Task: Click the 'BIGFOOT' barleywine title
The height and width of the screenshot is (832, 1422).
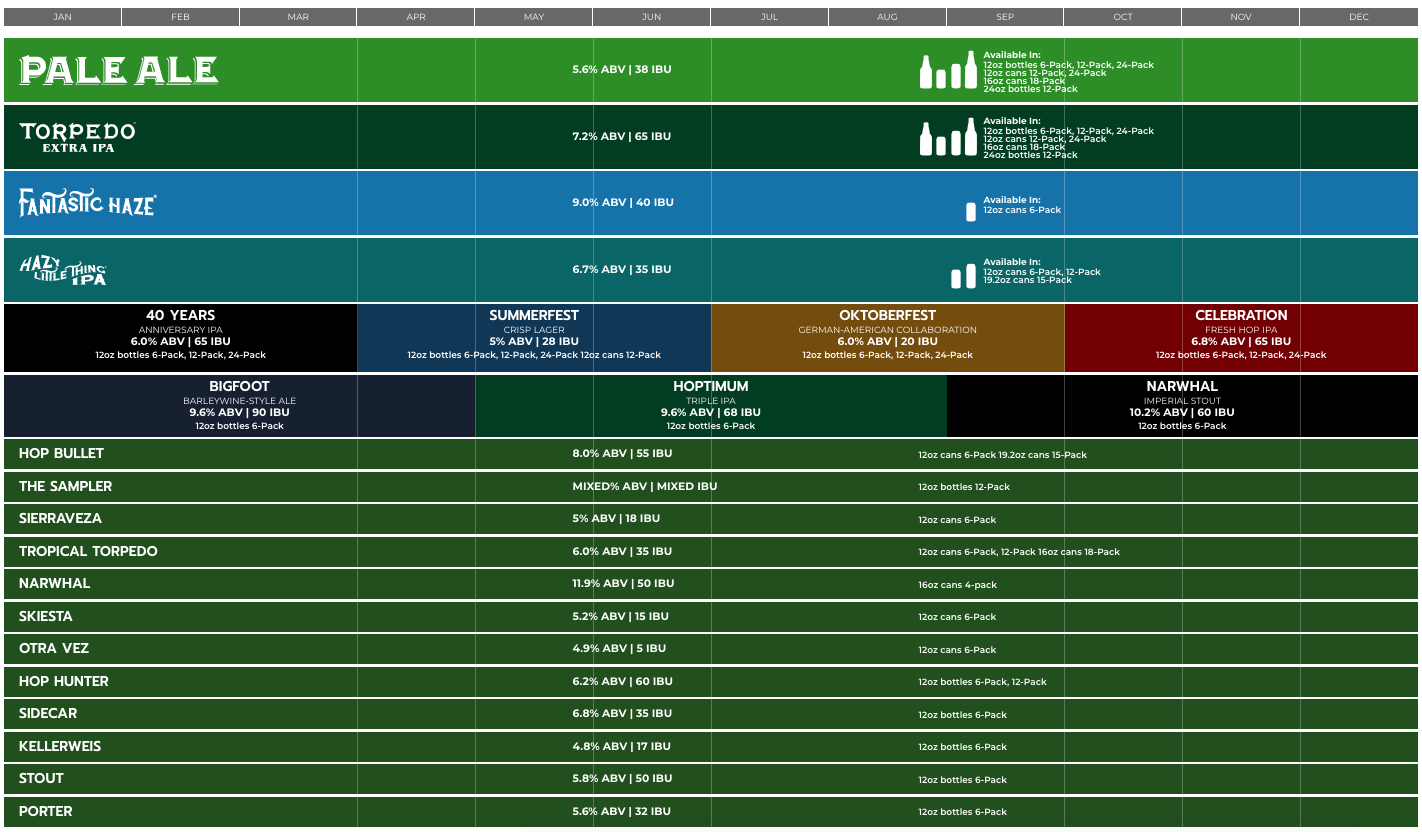Action: (240, 386)
